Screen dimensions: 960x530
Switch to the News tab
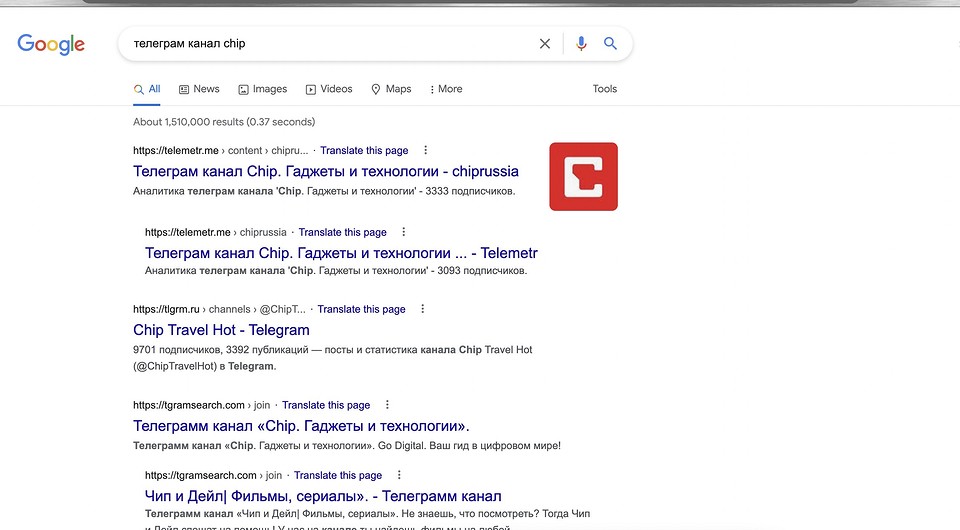click(x=199, y=89)
